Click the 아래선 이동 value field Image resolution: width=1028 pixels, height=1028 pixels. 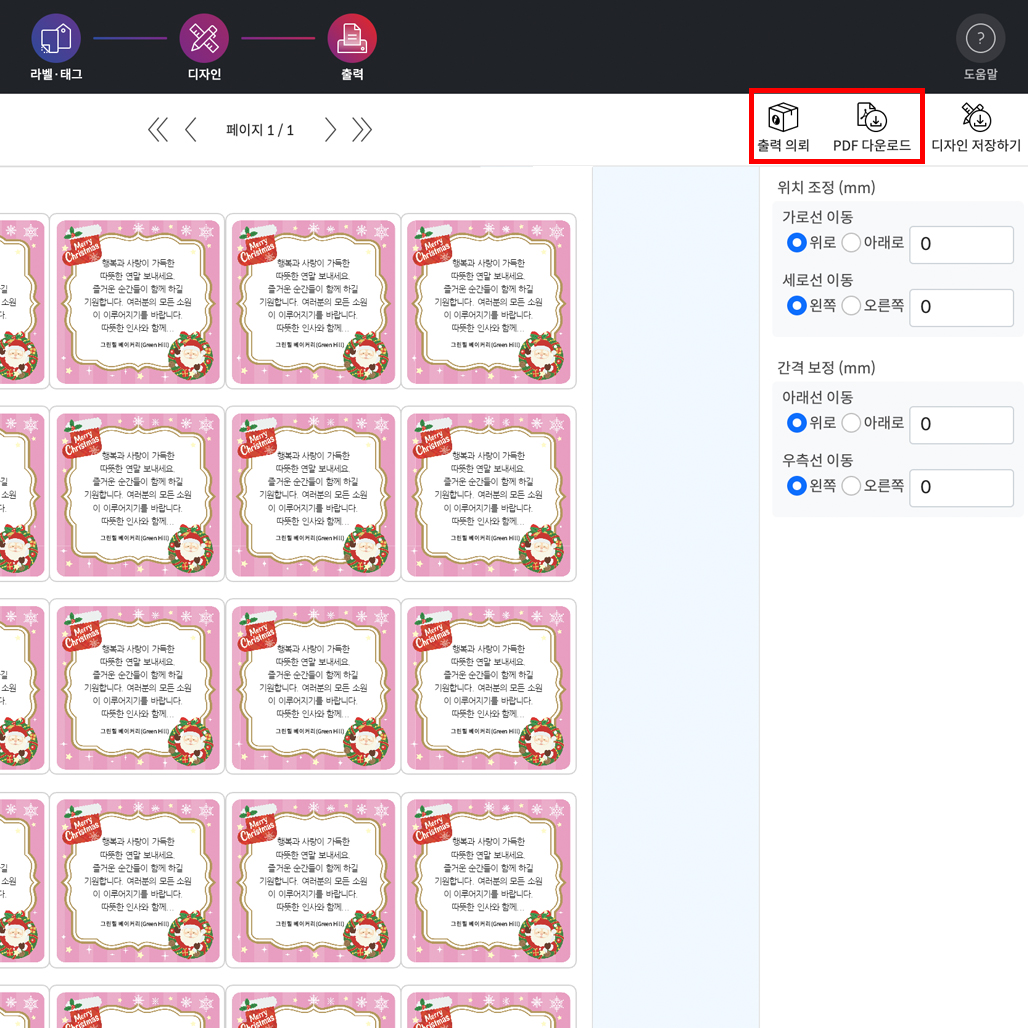click(x=961, y=425)
